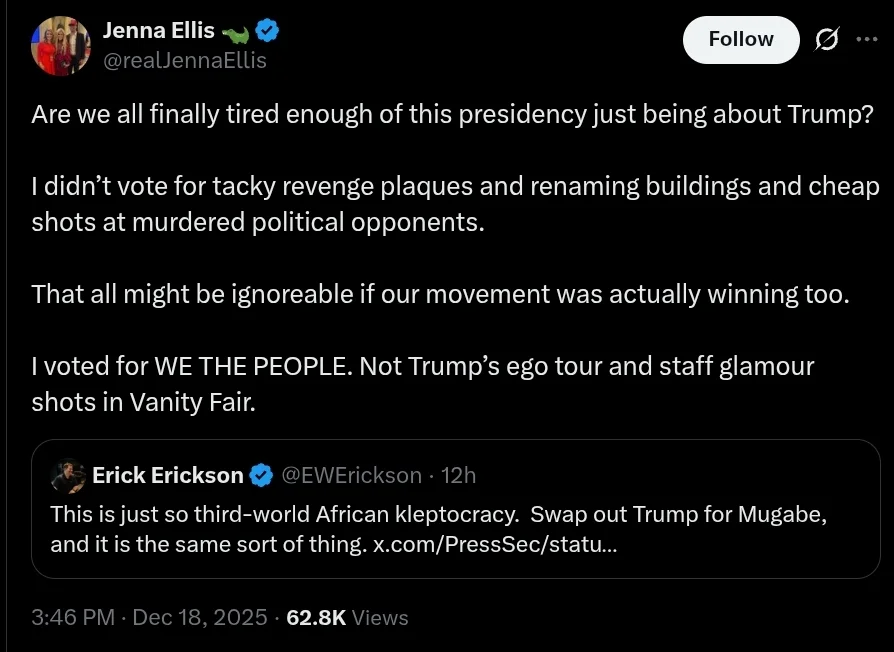This screenshot has height=652, width=894.
Task: Click Jenna Ellis's blue verified badge
Action: 269,31
